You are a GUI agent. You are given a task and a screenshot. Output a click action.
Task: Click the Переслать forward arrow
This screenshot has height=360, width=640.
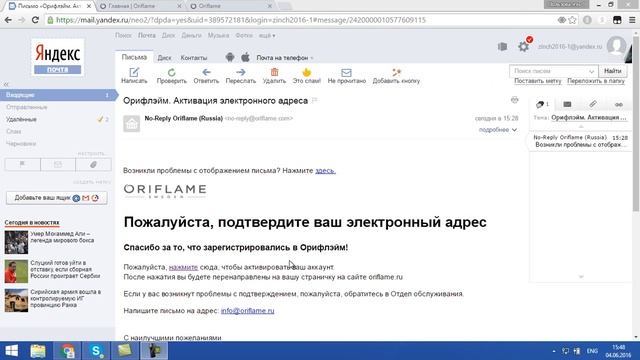240,72
